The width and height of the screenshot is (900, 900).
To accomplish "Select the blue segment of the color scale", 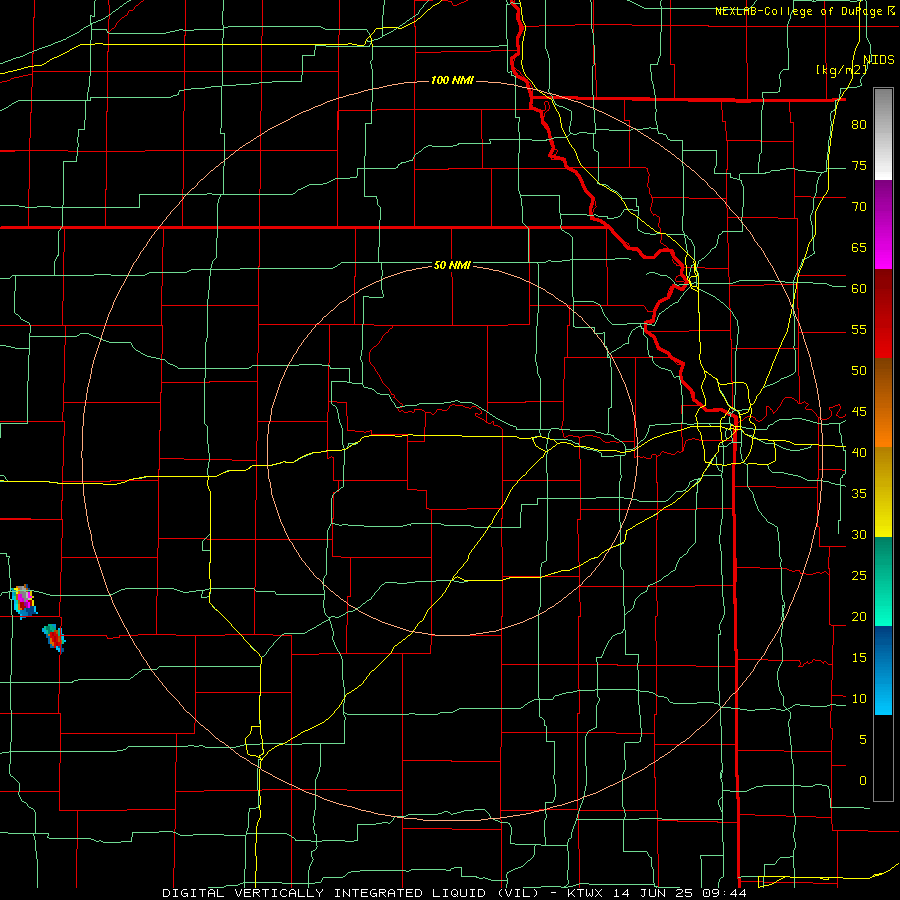I will point(883,670).
